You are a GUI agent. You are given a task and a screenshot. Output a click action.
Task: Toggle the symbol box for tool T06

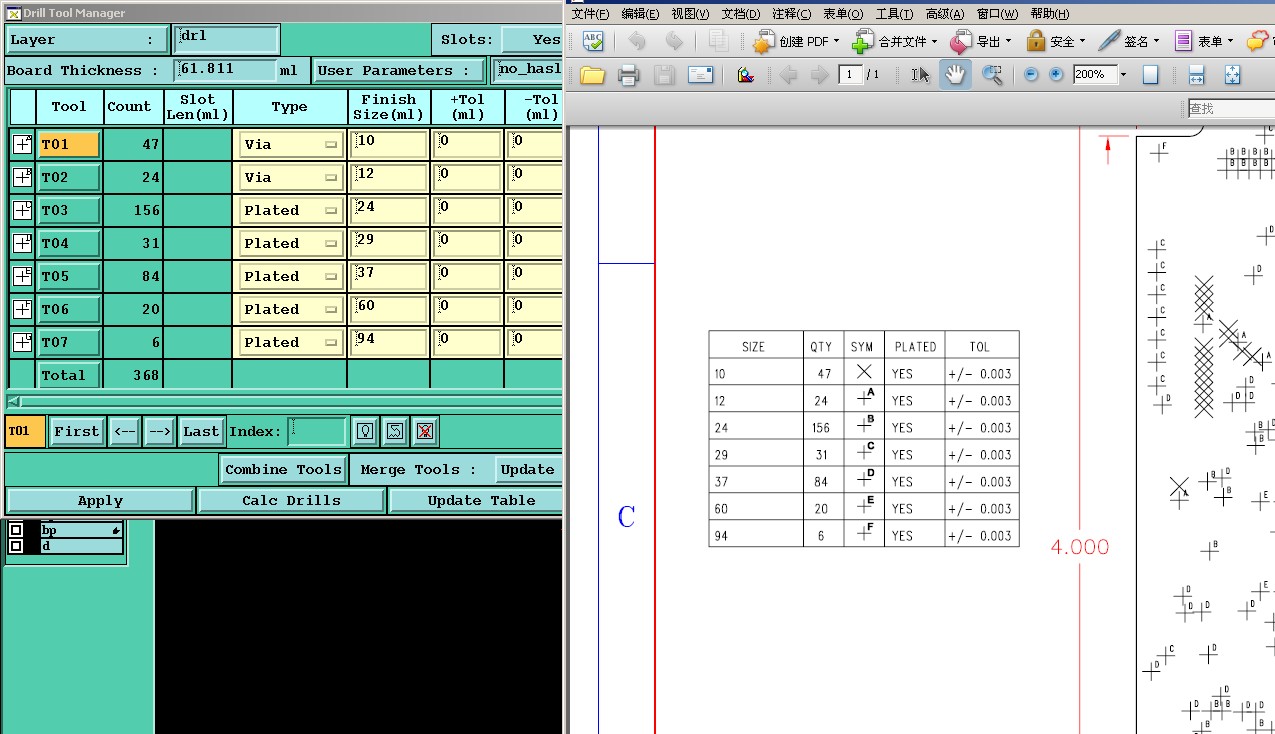point(22,309)
